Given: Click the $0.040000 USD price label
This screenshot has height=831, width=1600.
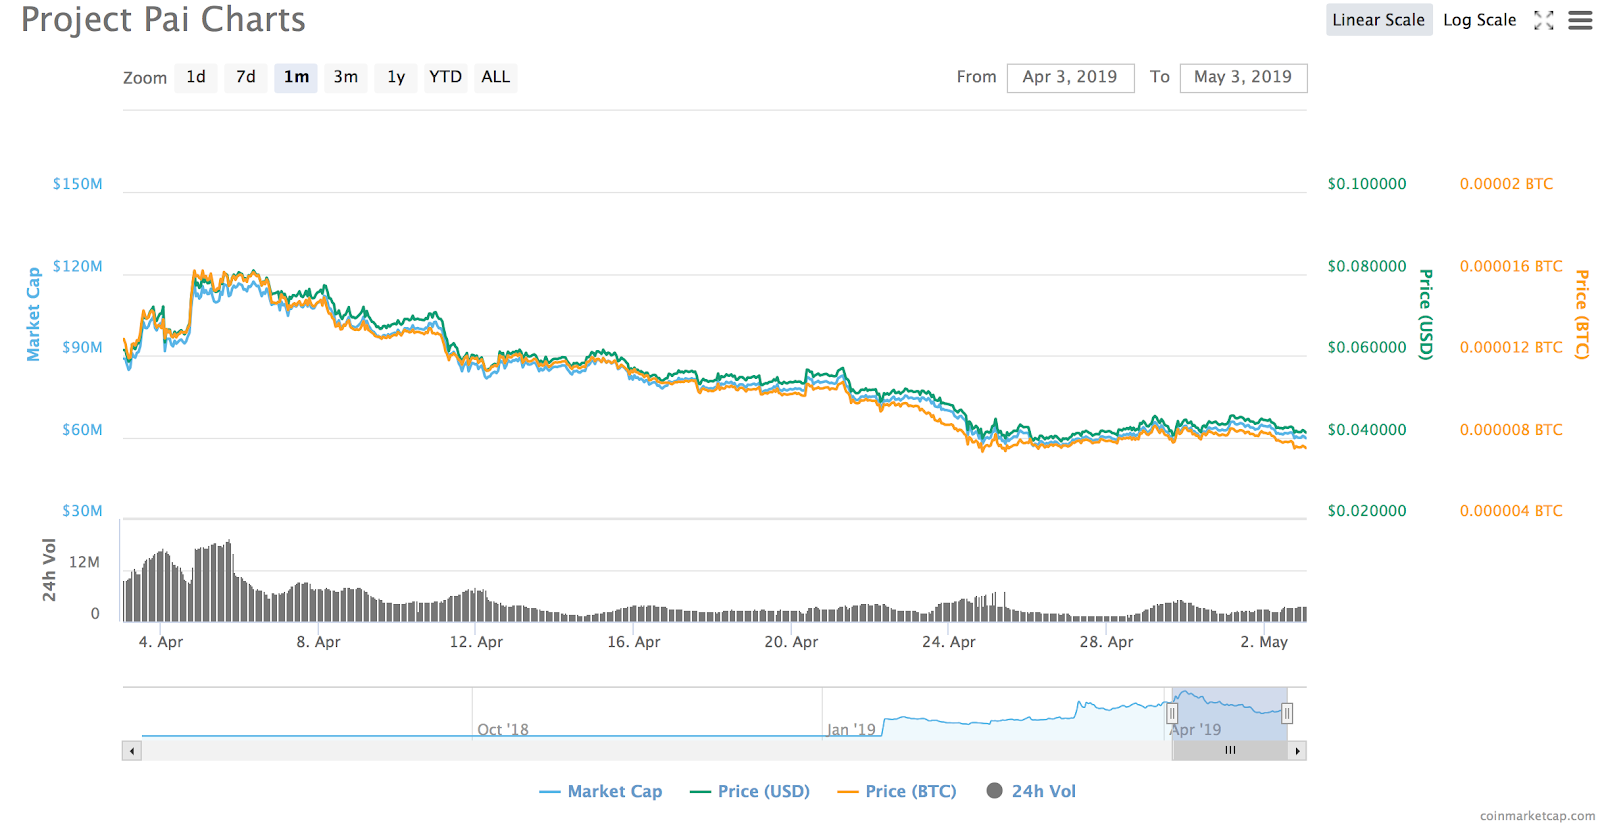Looking at the screenshot, I should pos(1367,430).
